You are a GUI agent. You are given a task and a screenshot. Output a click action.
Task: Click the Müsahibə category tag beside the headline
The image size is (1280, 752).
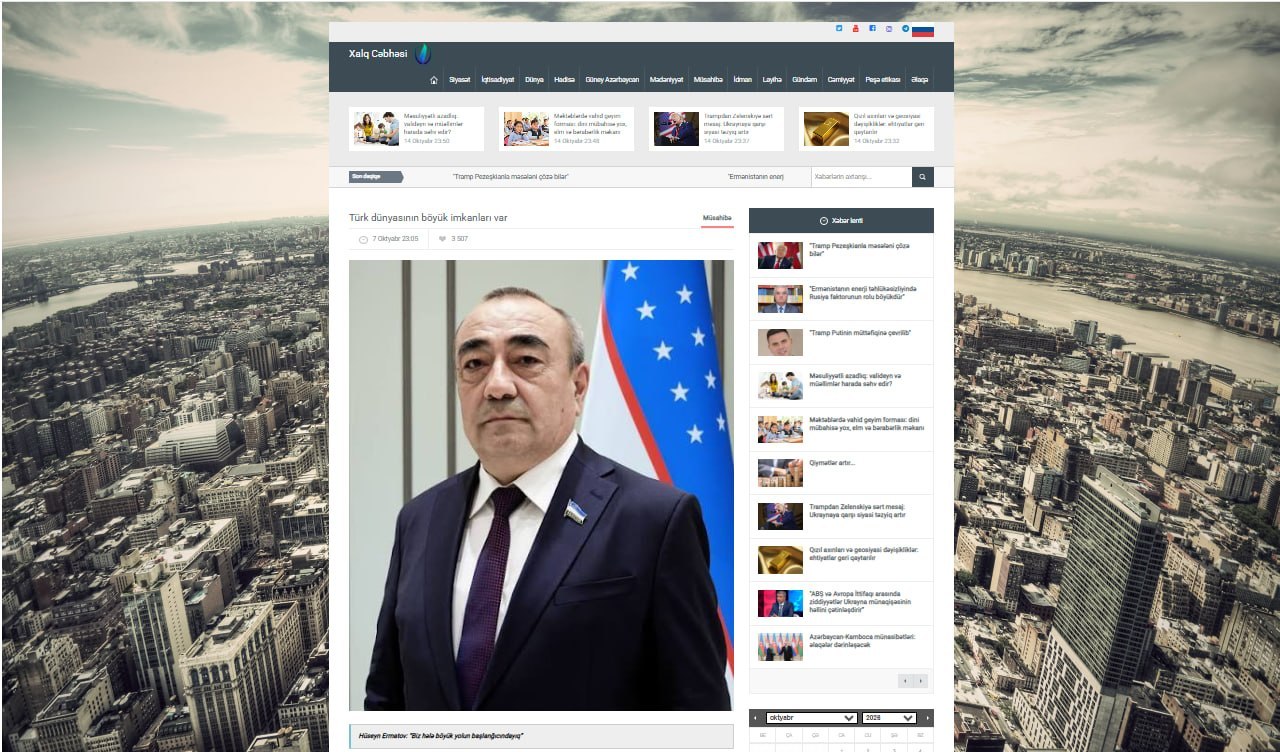[717, 218]
